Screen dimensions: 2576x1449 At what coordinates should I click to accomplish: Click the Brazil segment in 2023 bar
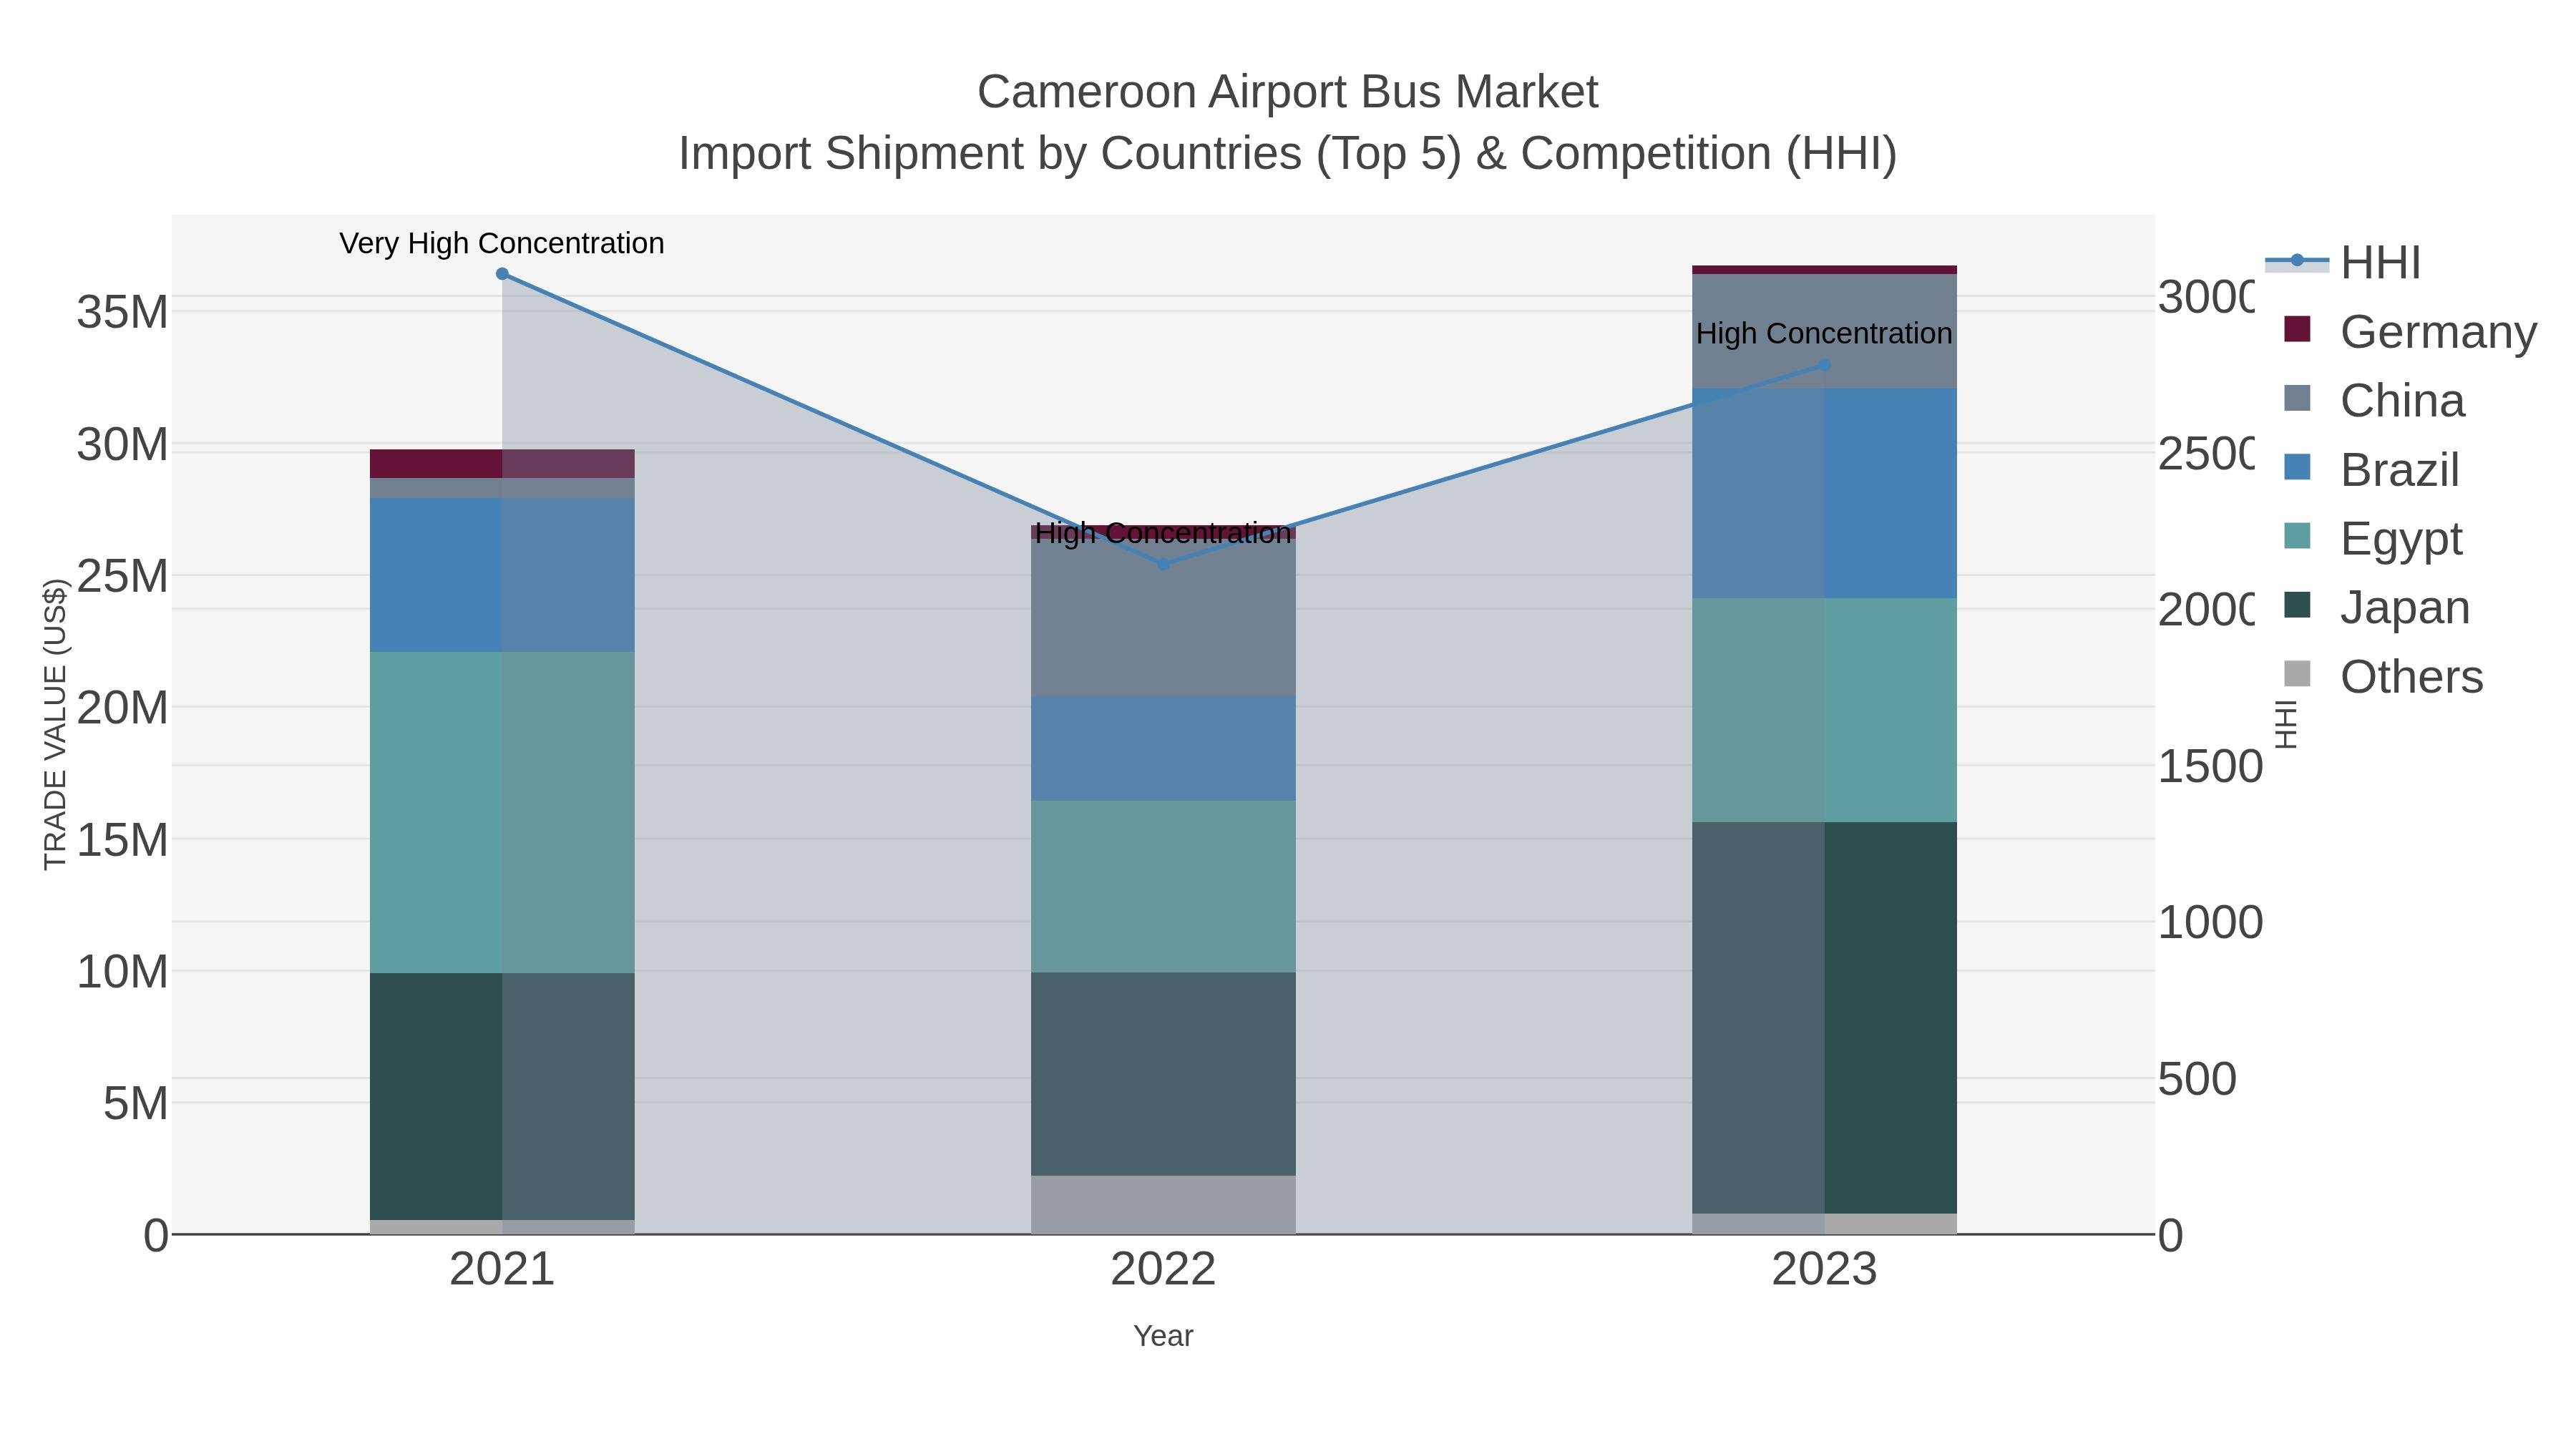[x=1824, y=494]
